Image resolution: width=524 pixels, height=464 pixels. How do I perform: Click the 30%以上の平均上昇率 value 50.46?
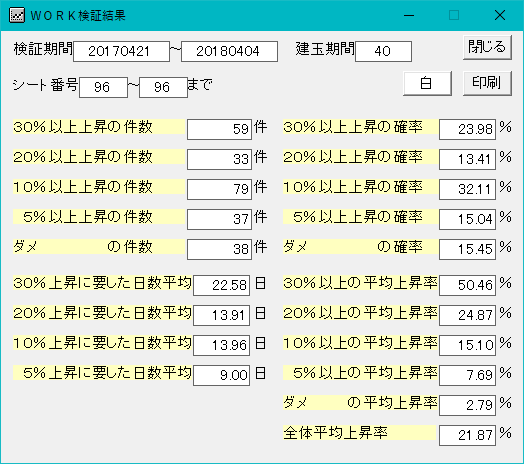[x=467, y=285]
